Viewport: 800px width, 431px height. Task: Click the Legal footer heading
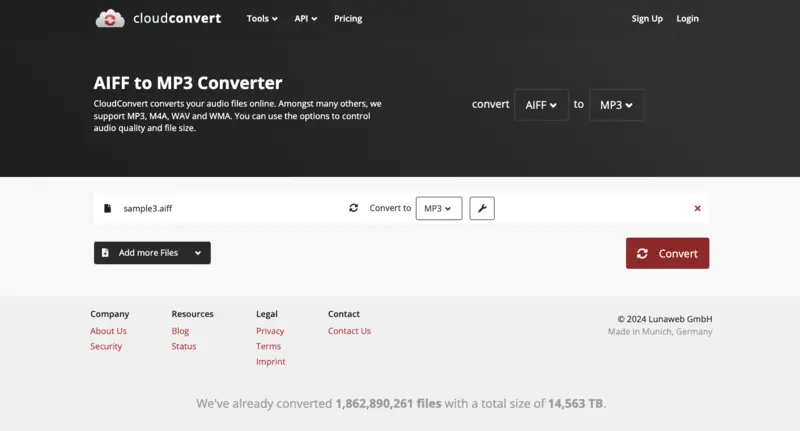pyautogui.click(x=267, y=314)
